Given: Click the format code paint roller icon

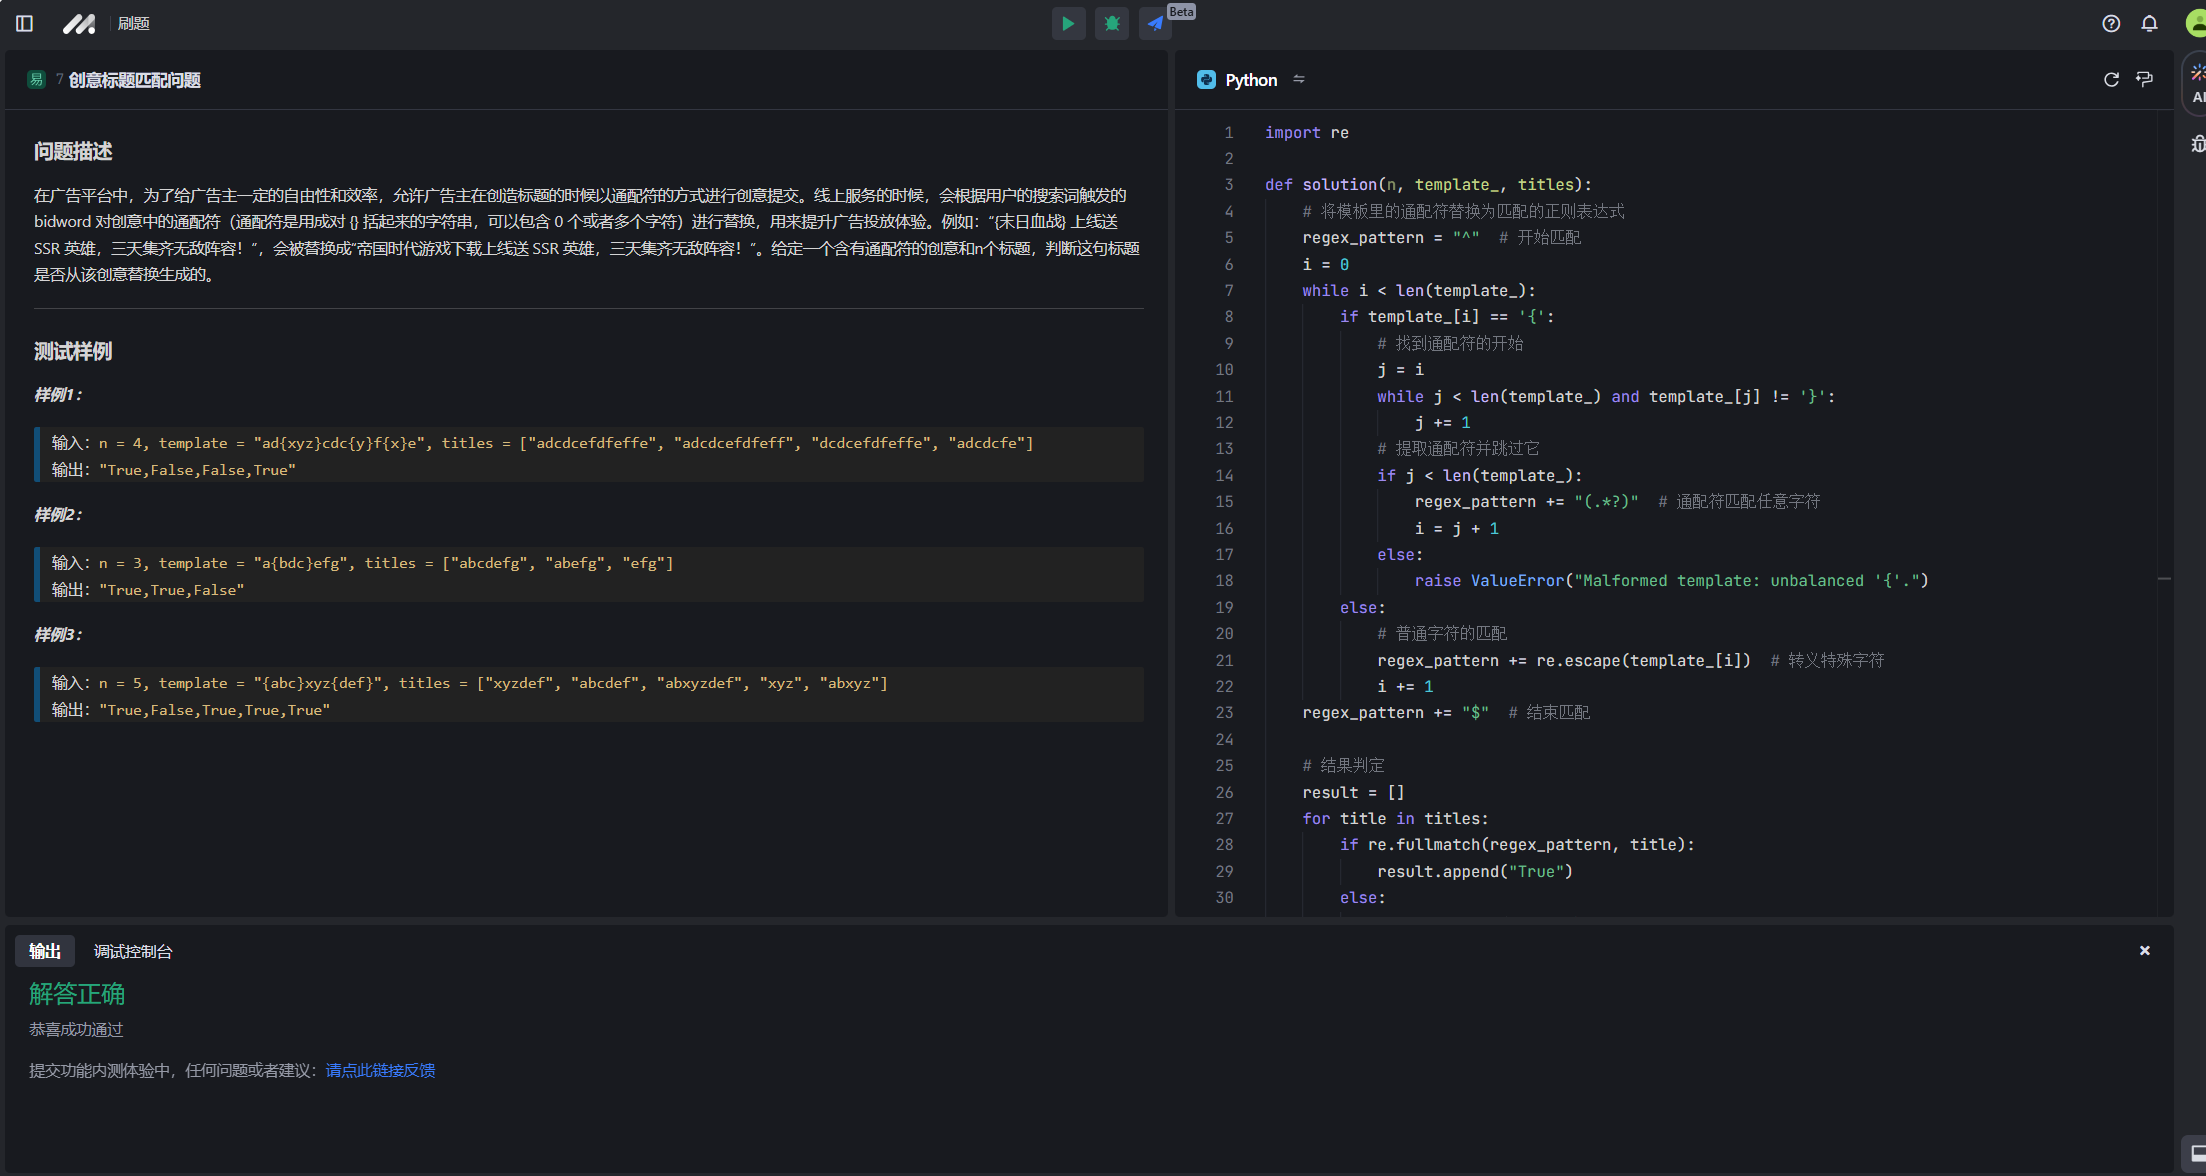Looking at the screenshot, I should click(2144, 79).
